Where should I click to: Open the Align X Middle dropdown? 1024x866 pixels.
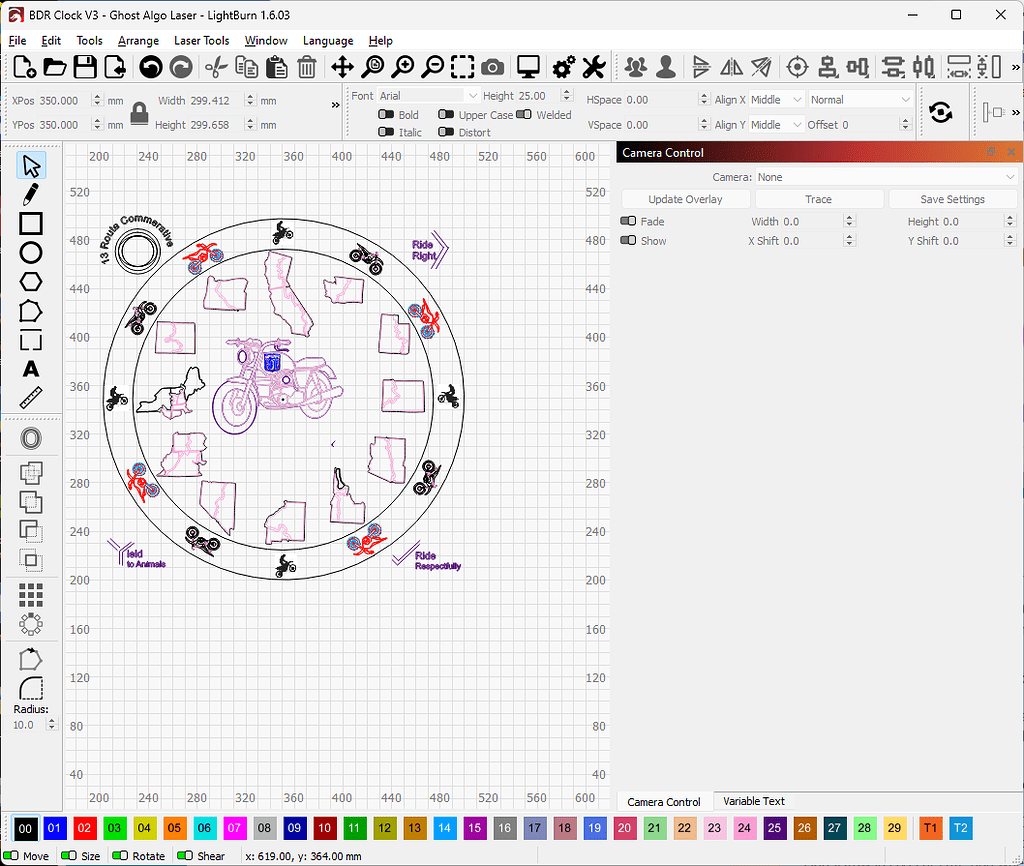pos(777,100)
